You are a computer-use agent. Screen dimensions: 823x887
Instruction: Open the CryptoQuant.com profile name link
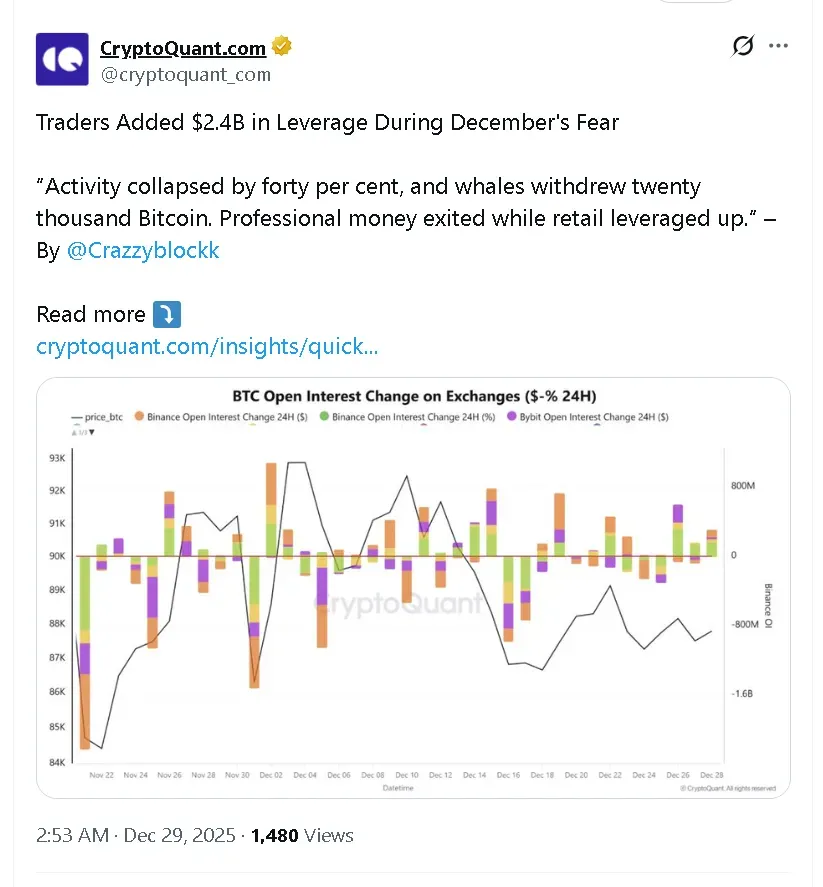183,48
